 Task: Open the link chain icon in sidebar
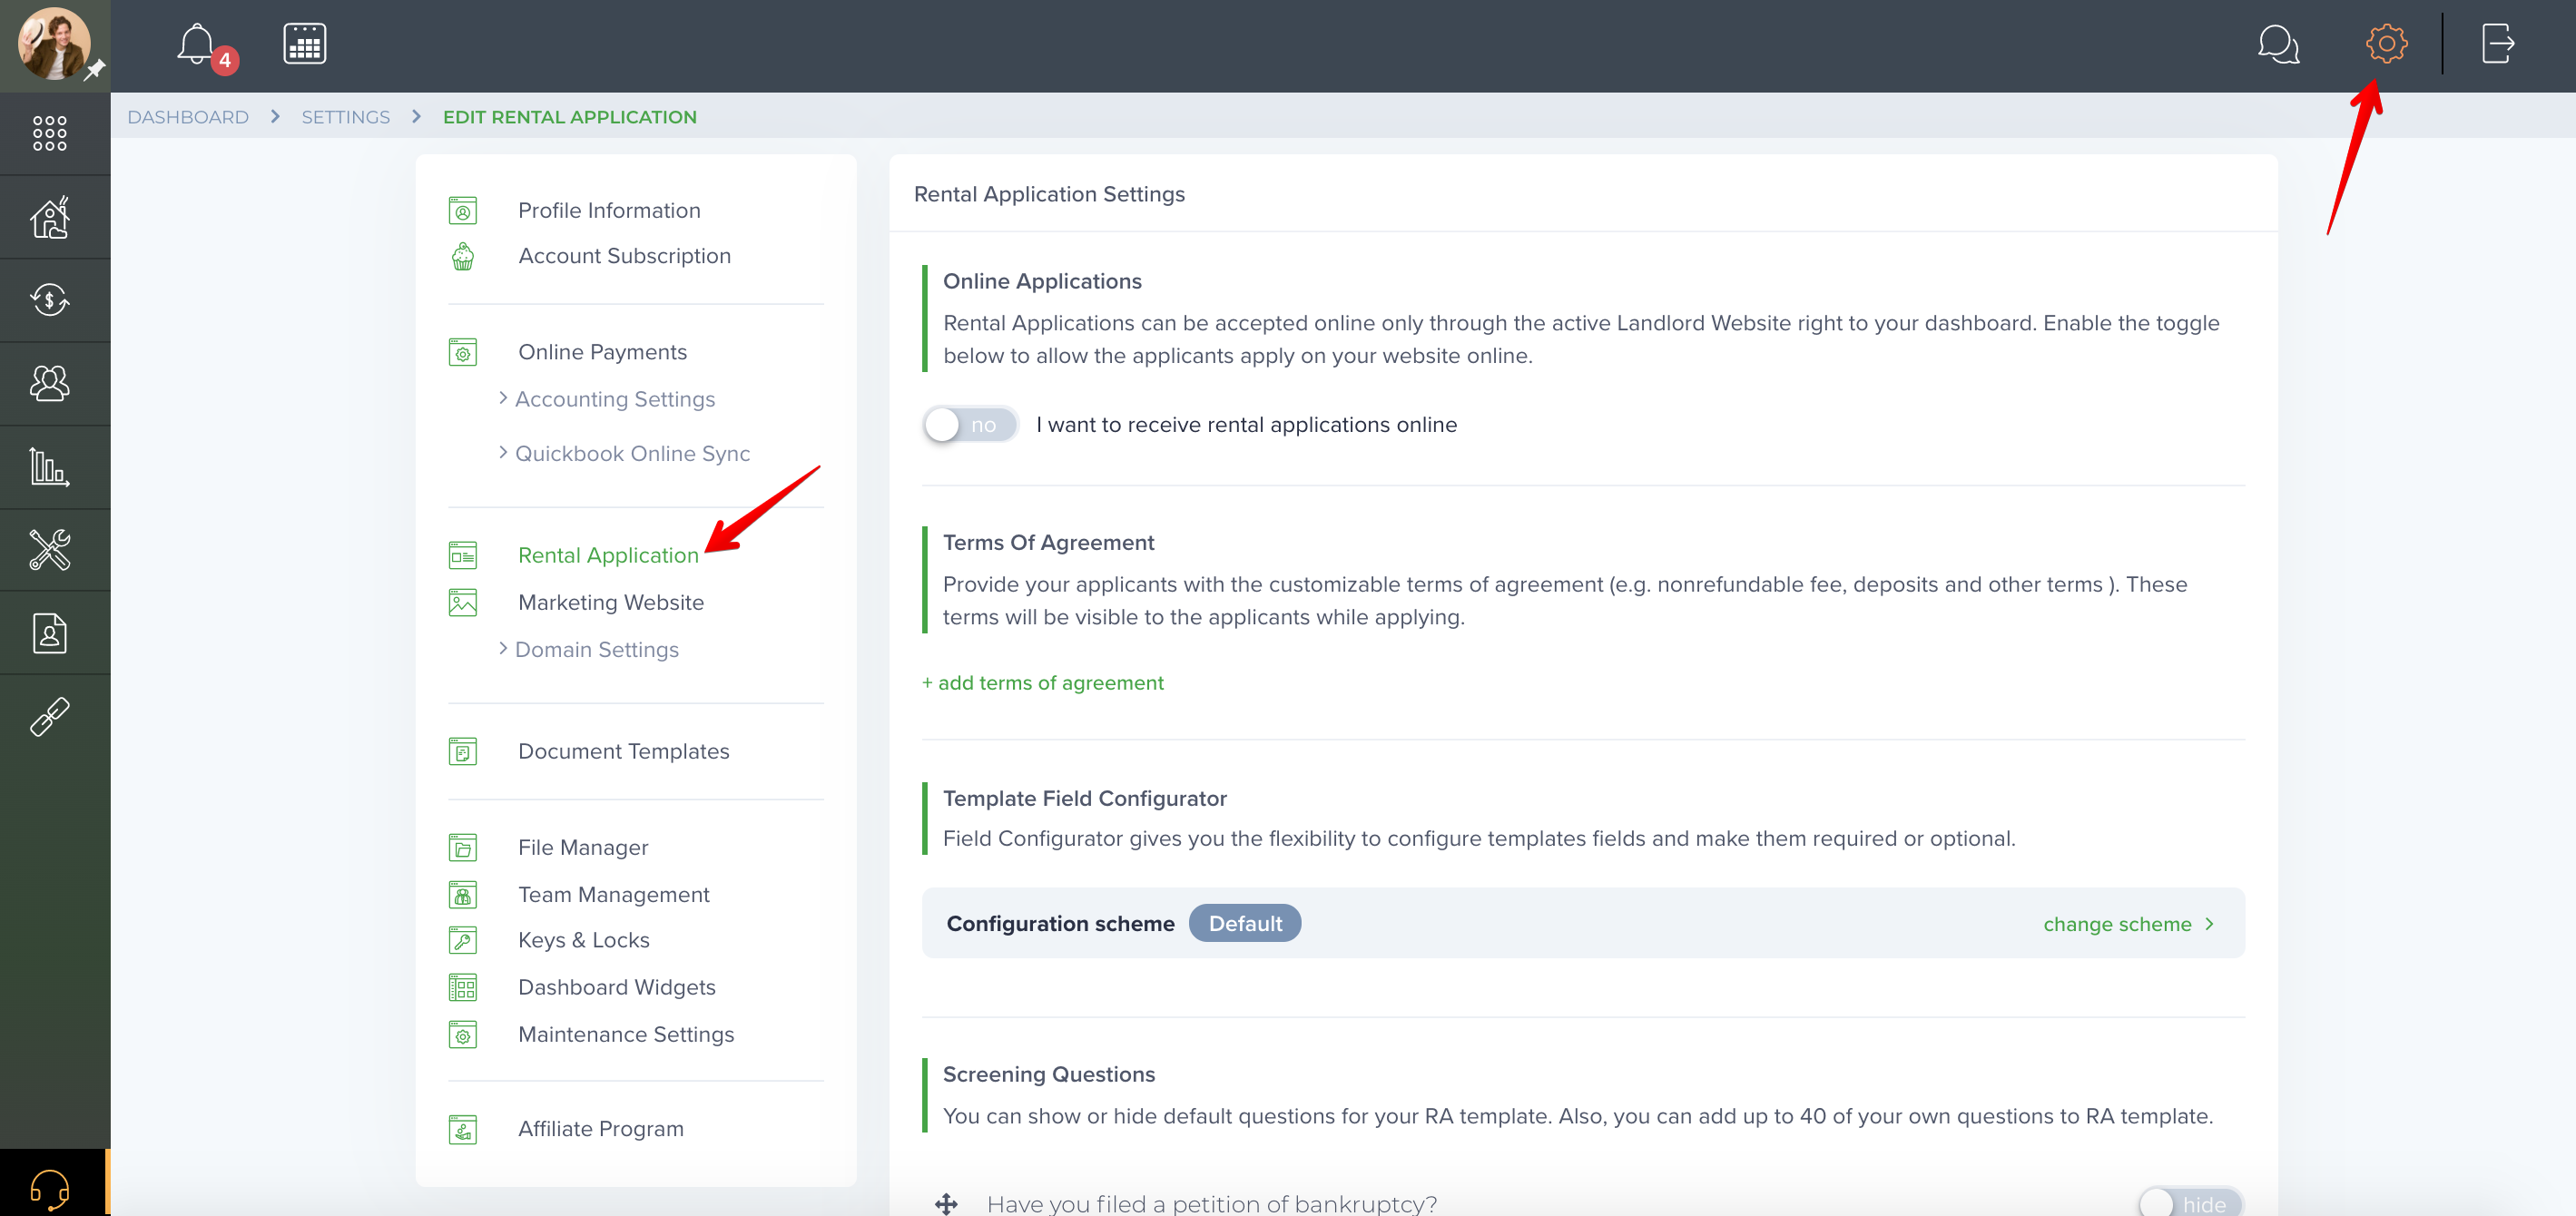pos(50,717)
